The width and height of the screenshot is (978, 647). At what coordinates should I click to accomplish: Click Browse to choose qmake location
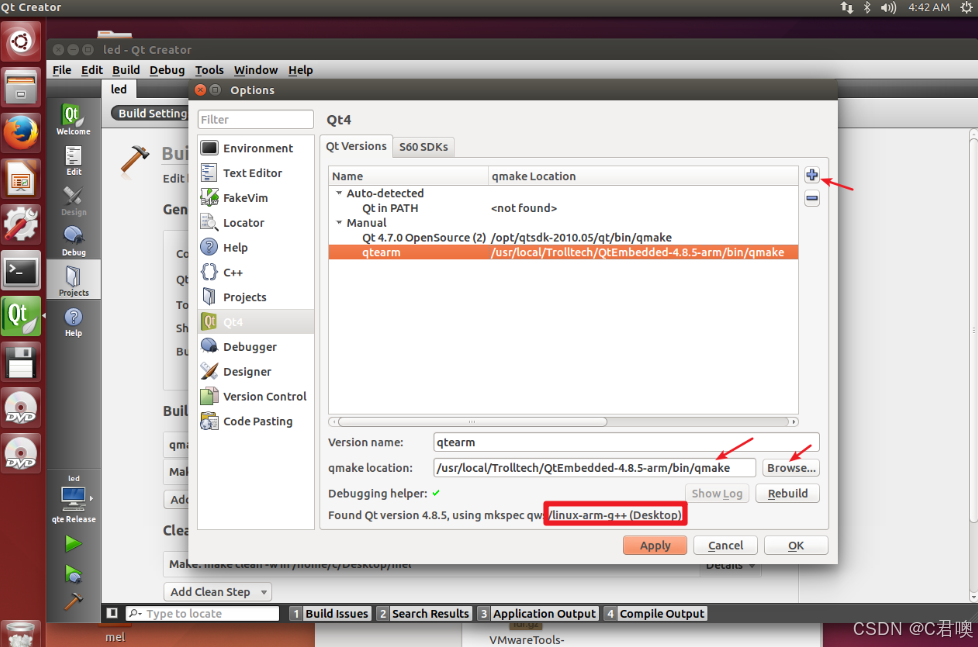[791, 467]
